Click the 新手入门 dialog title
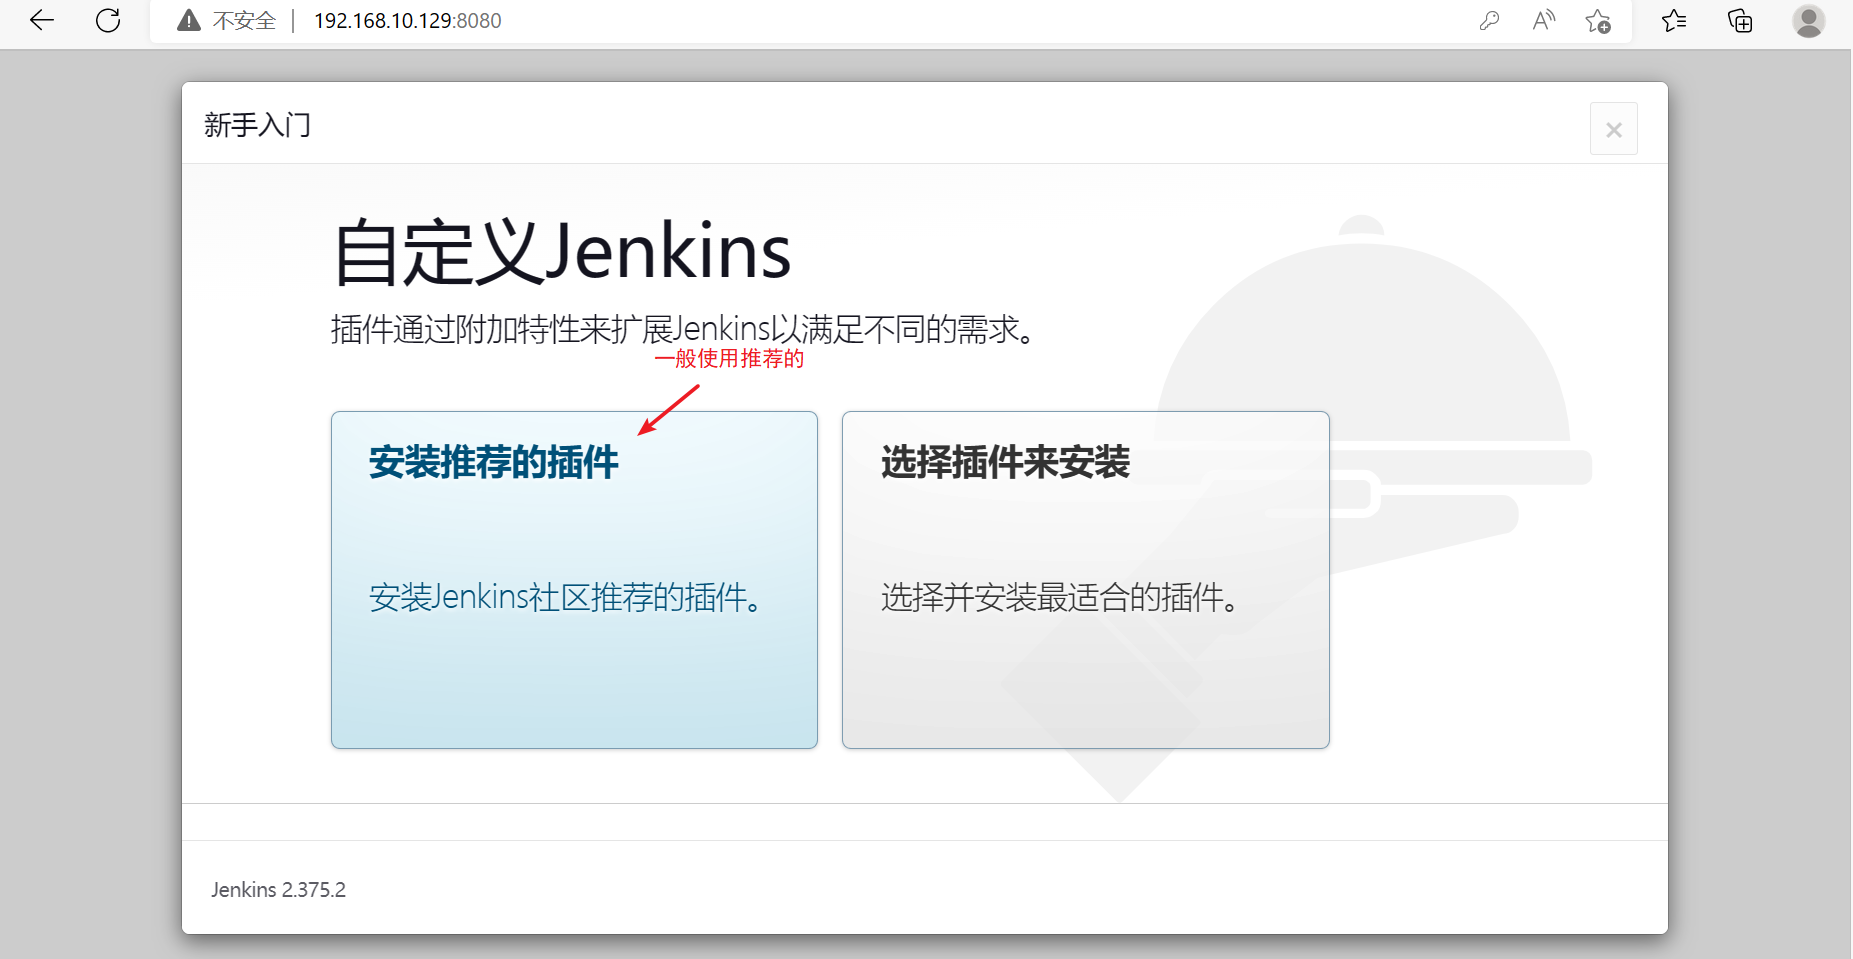Image resolution: width=1853 pixels, height=959 pixels. [257, 125]
